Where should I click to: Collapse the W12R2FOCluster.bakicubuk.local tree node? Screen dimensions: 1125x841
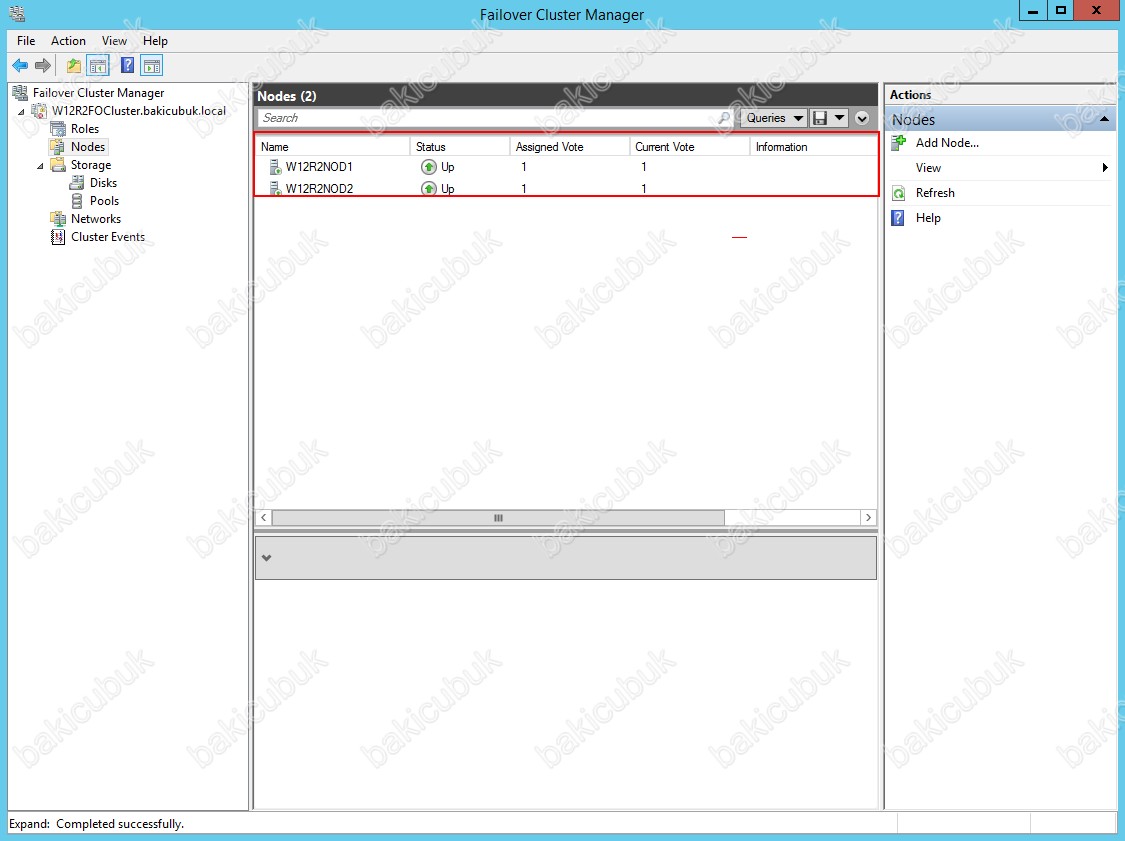22,112
